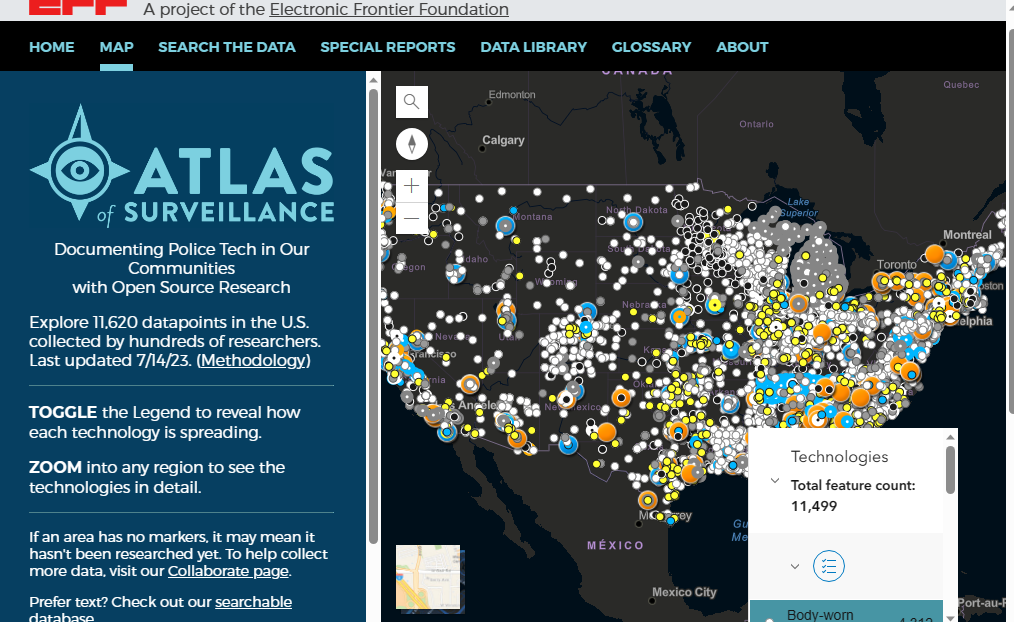The image size is (1014, 622).
Task: Zoom out of the map
Action: coord(412,218)
